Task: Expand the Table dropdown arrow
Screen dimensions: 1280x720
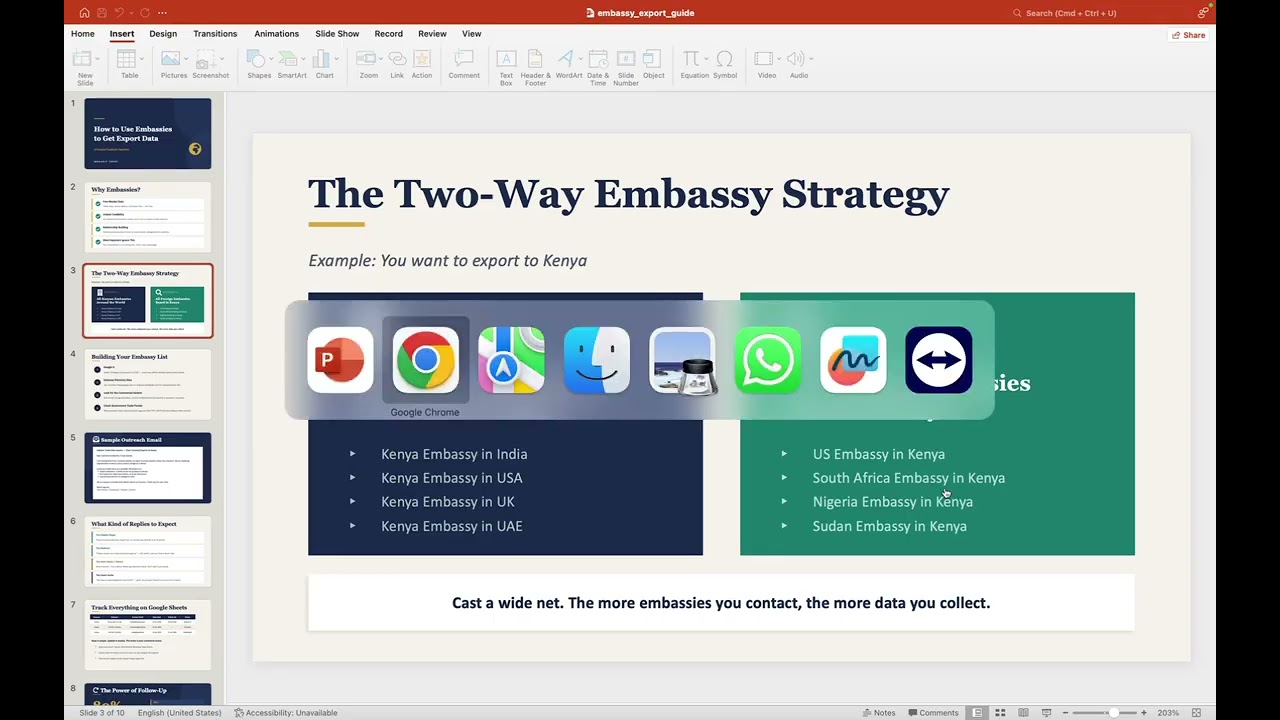Action: 143,59
